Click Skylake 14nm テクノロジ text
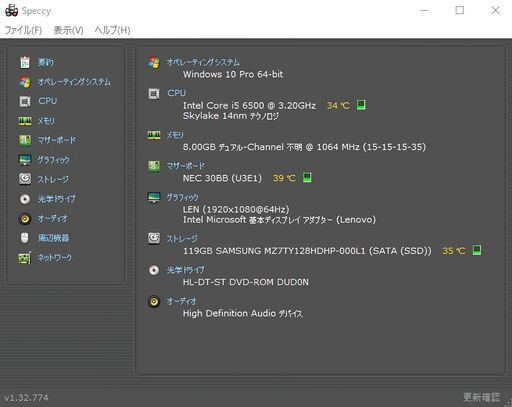 click(x=231, y=116)
